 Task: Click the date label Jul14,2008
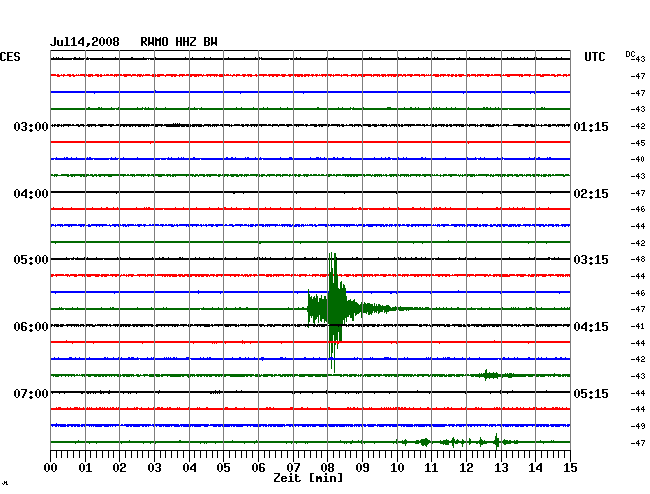click(x=85, y=42)
